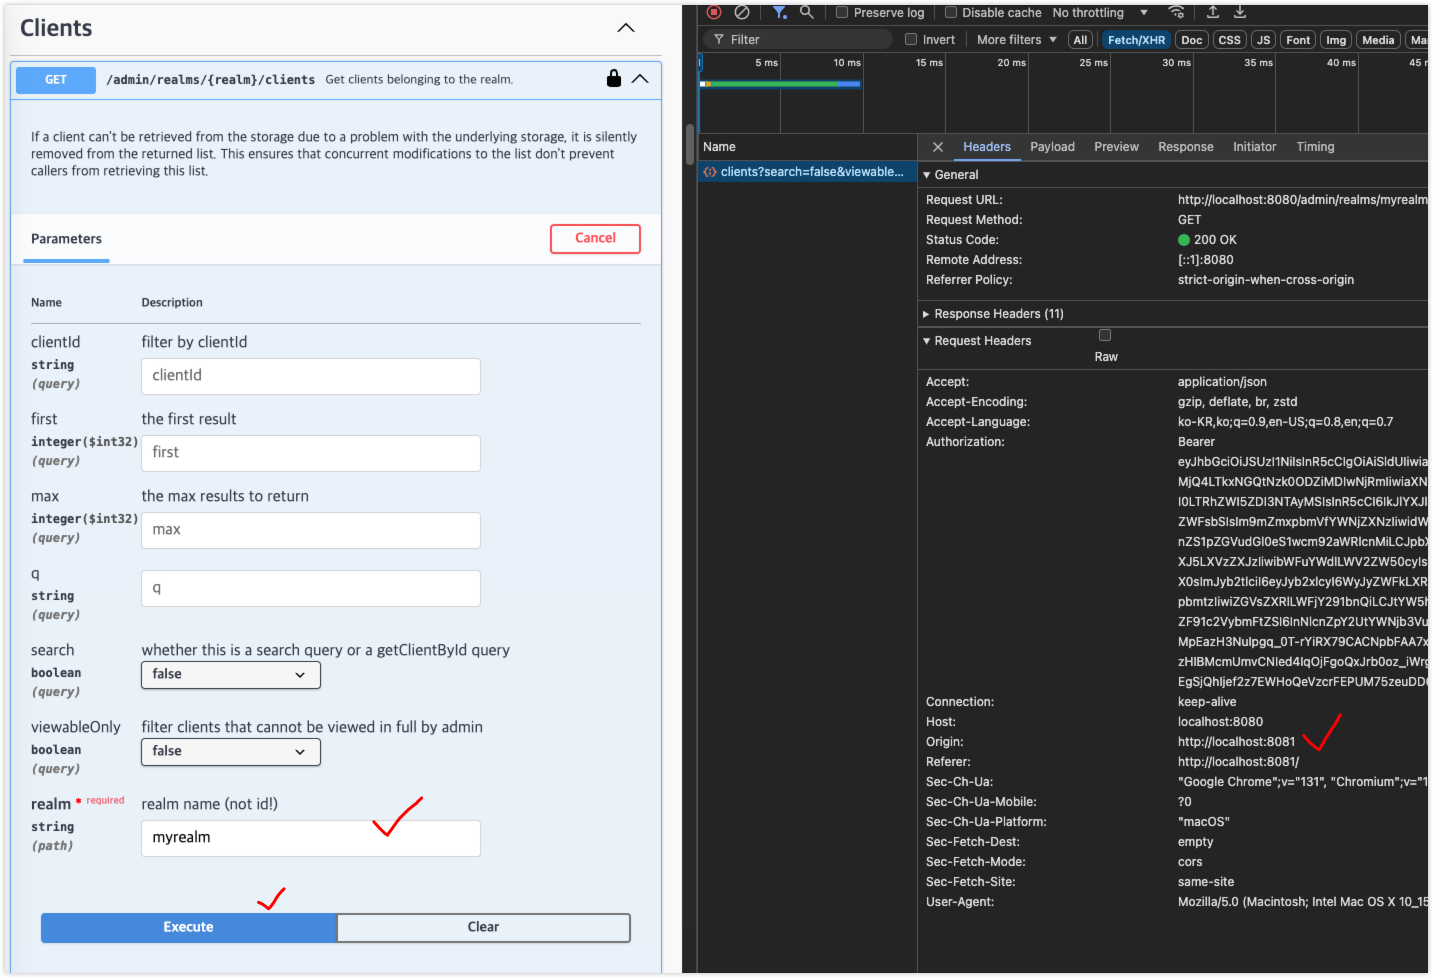The width and height of the screenshot is (1433, 978).
Task: Select the Media filter
Action: tap(1378, 40)
